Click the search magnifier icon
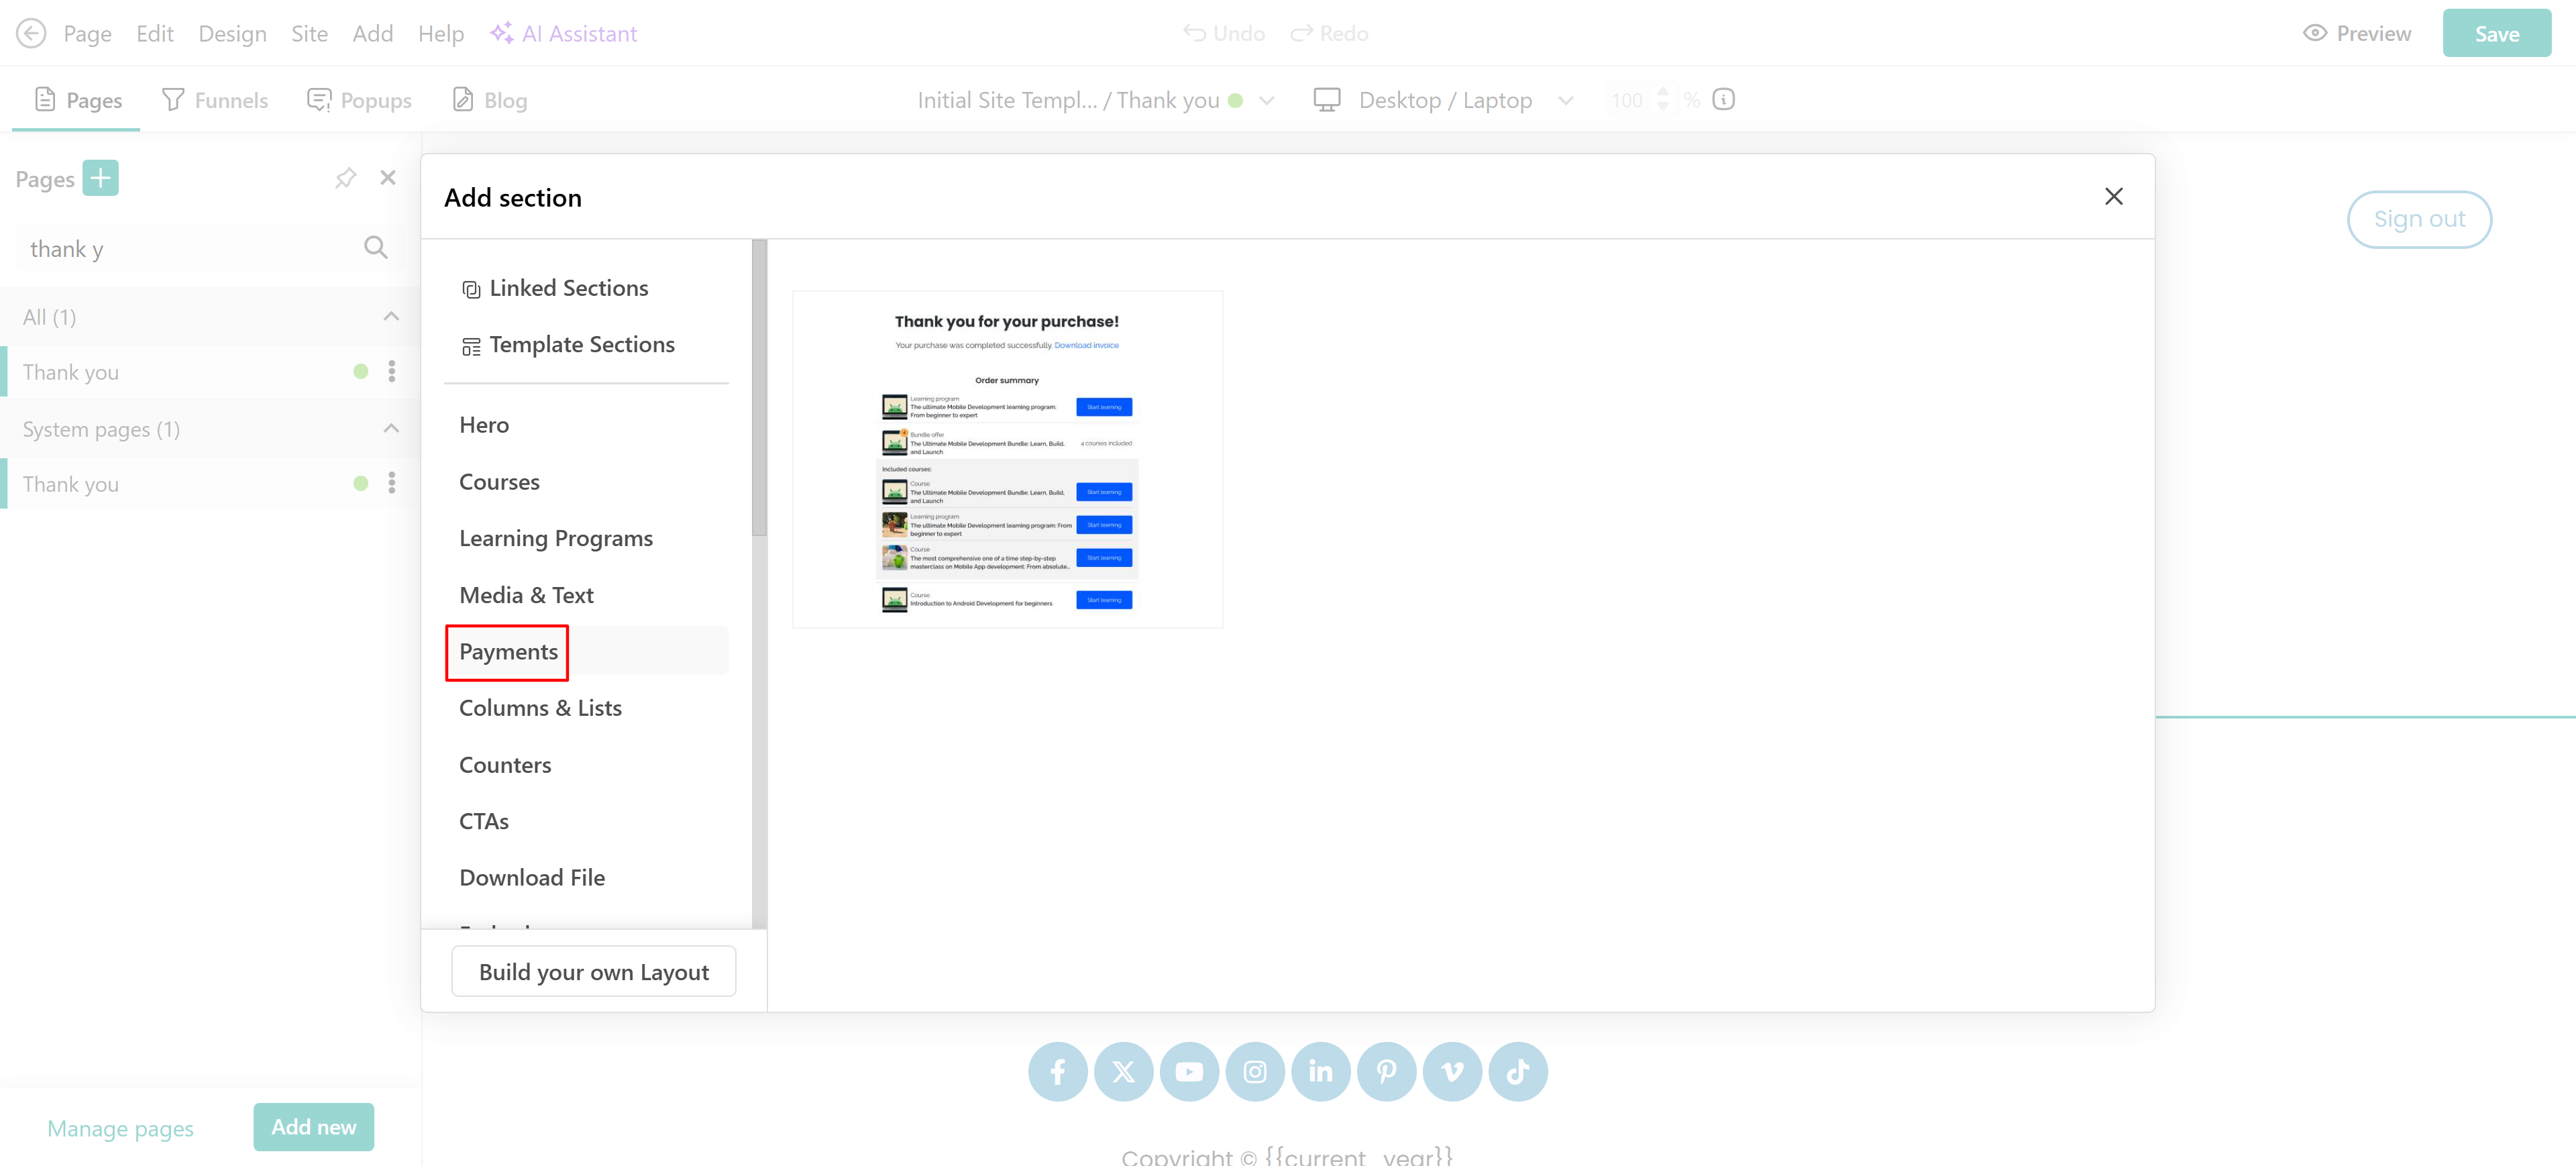This screenshot has width=2576, height=1166. 375,248
